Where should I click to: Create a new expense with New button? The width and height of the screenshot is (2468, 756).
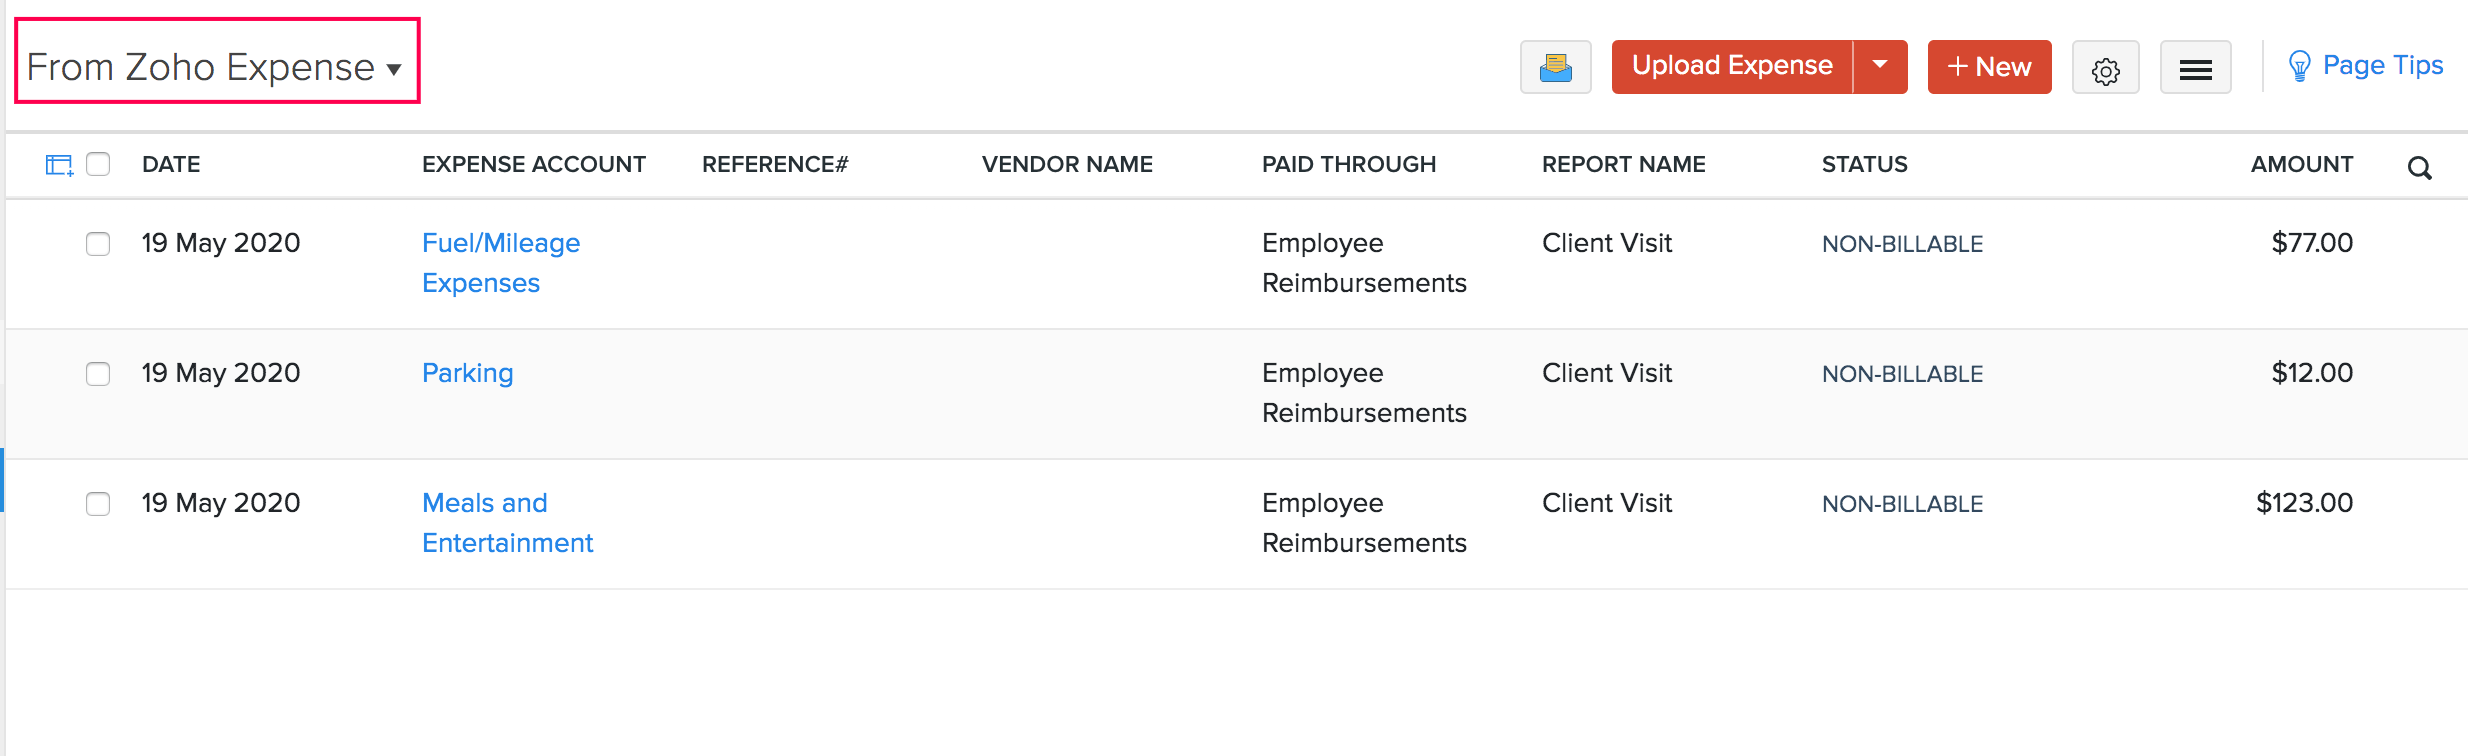(x=1989, y=67)
